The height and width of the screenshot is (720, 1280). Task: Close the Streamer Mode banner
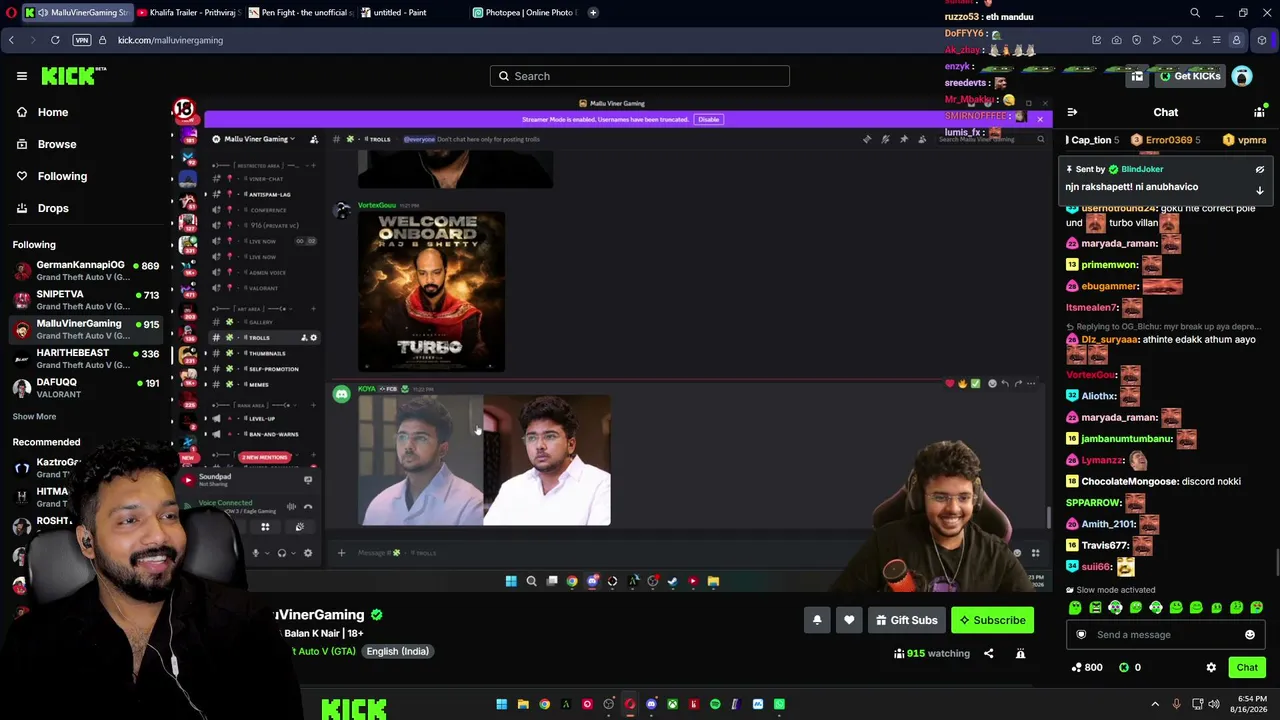point(1039,120)
